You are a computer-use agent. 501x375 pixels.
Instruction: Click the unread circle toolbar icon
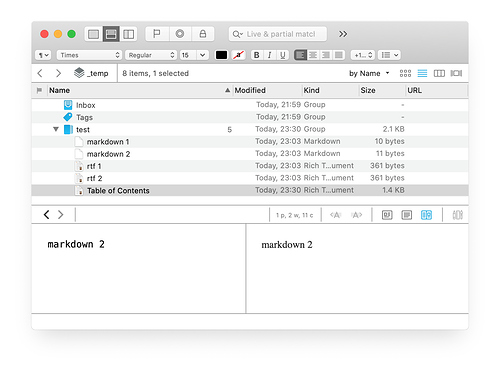coord(180,34)
